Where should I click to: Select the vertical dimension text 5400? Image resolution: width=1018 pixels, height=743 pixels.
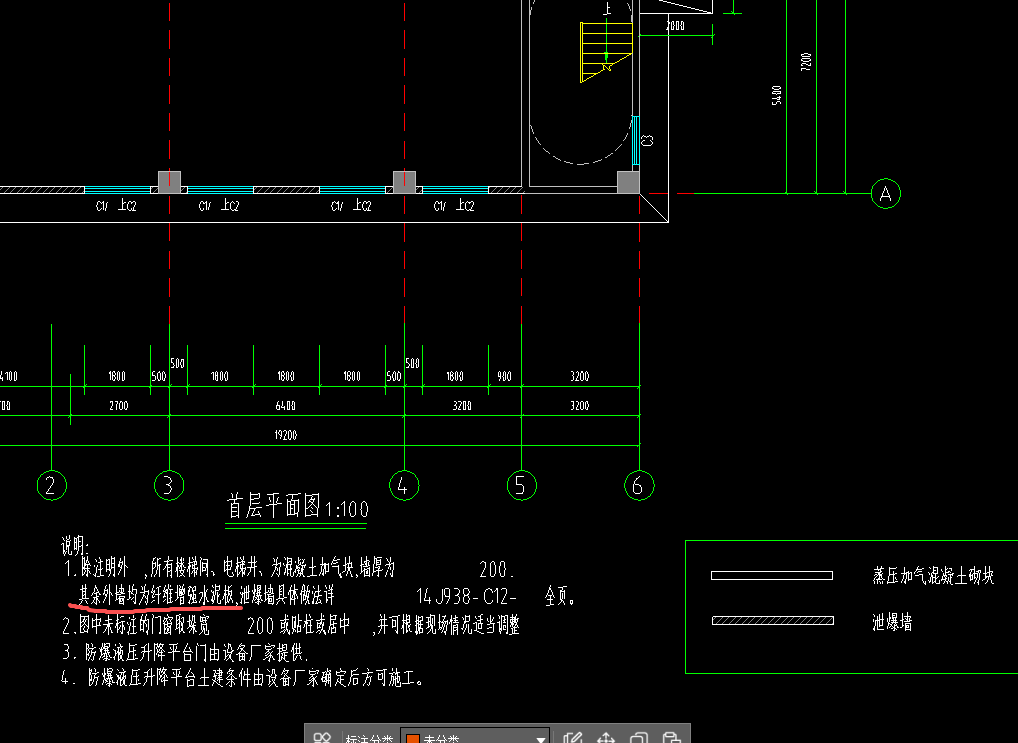pos(777,95)
